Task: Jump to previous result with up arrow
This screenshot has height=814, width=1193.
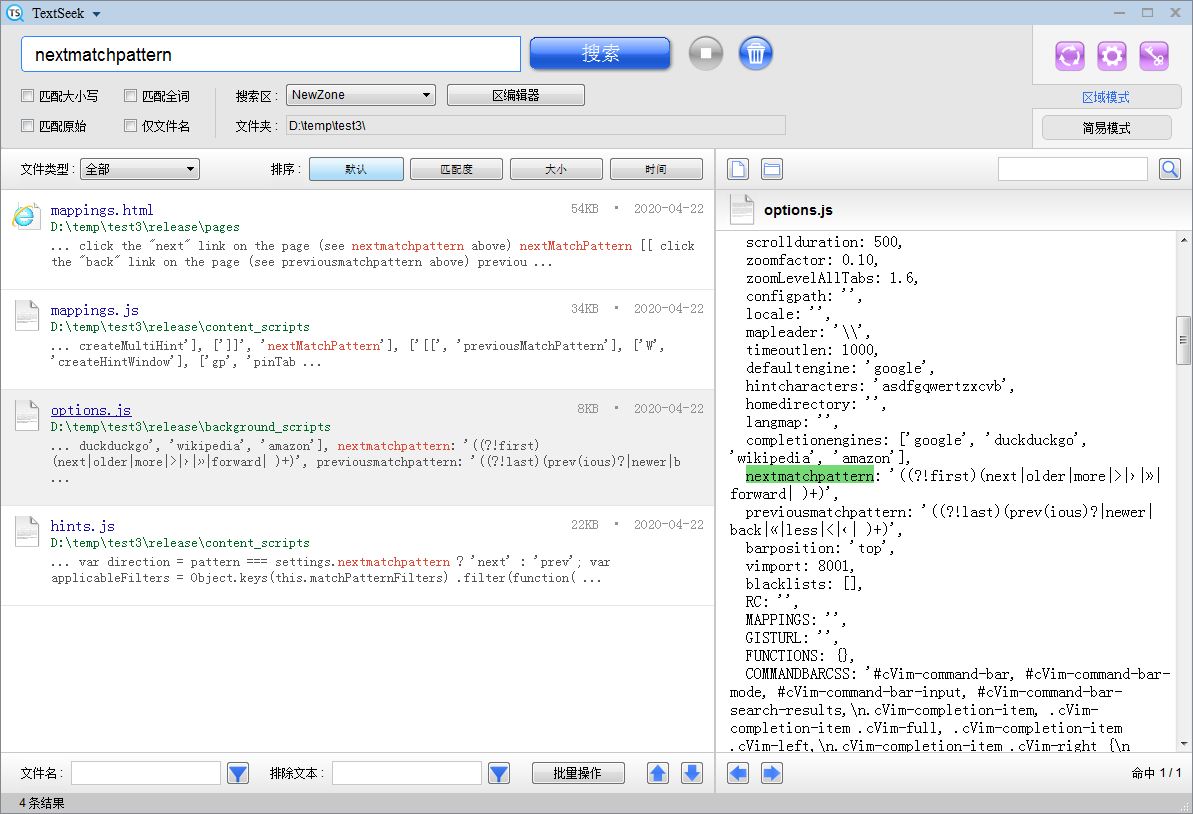Action: coord(658,773)
